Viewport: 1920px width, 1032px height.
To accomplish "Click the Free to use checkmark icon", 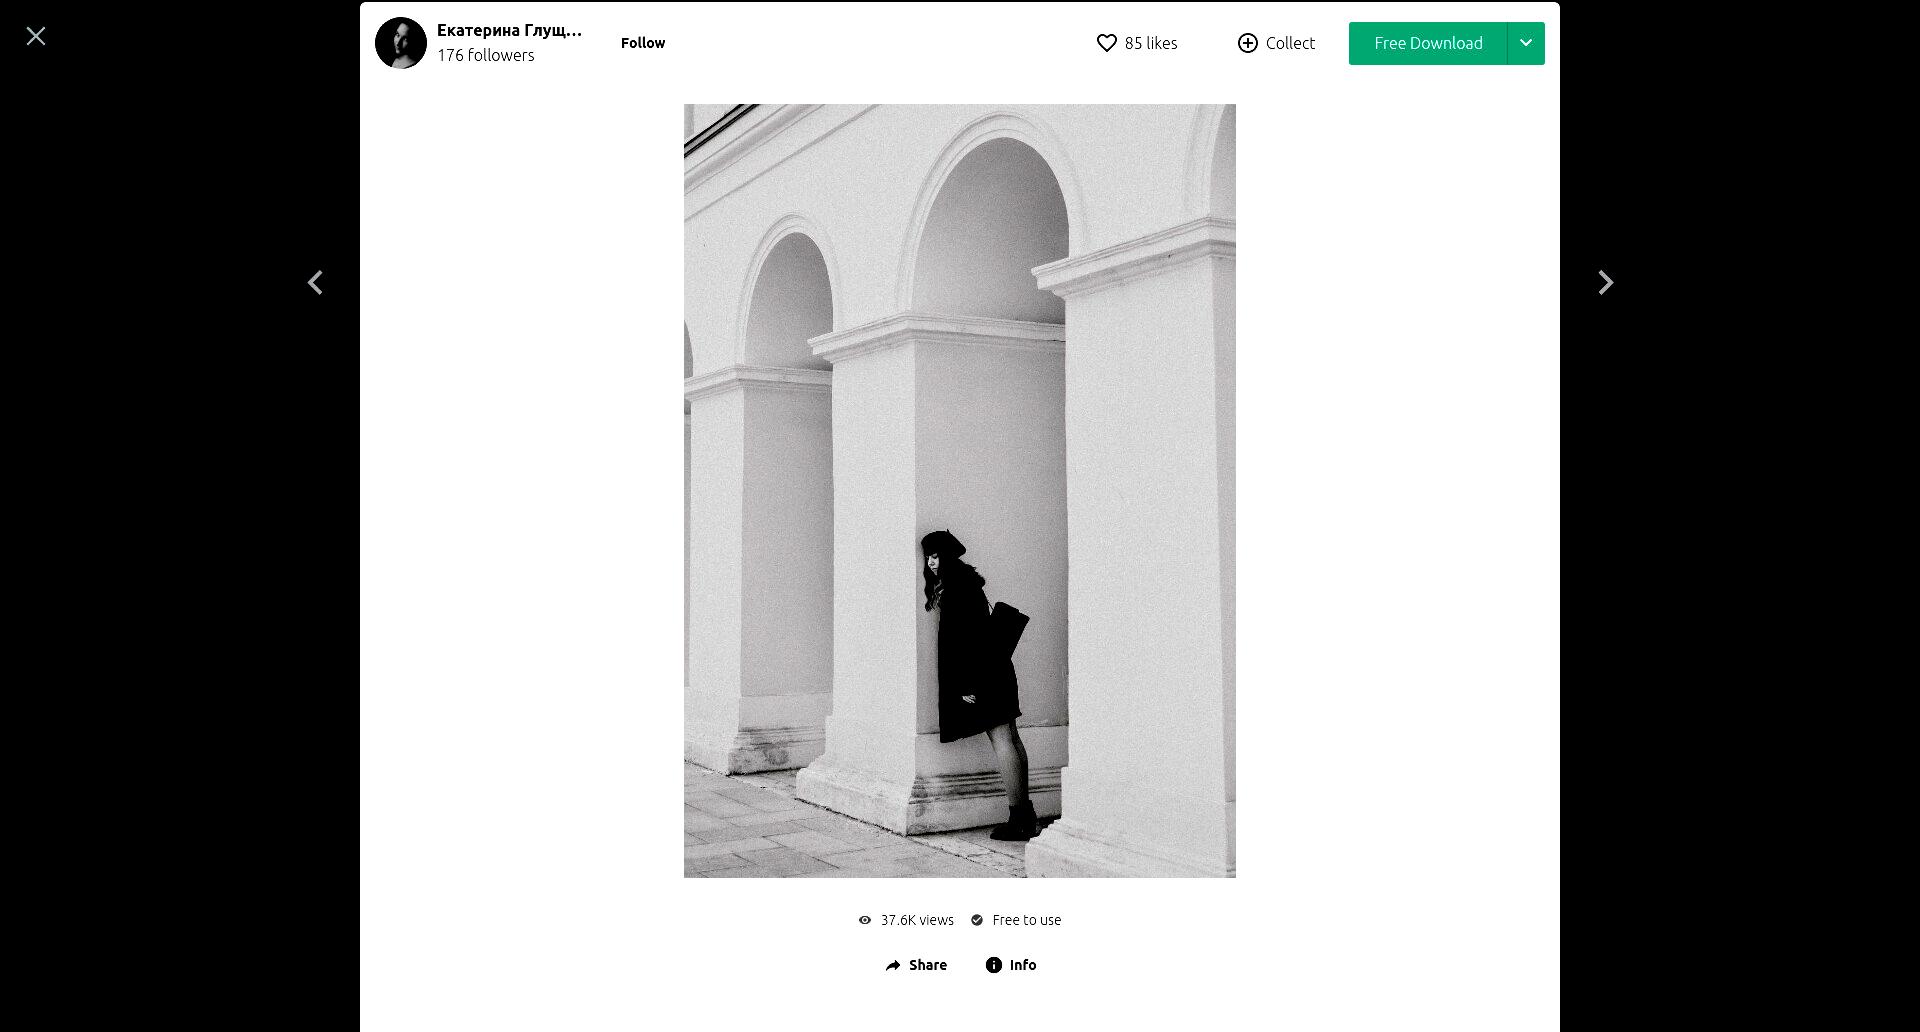I will coord(977,920).
